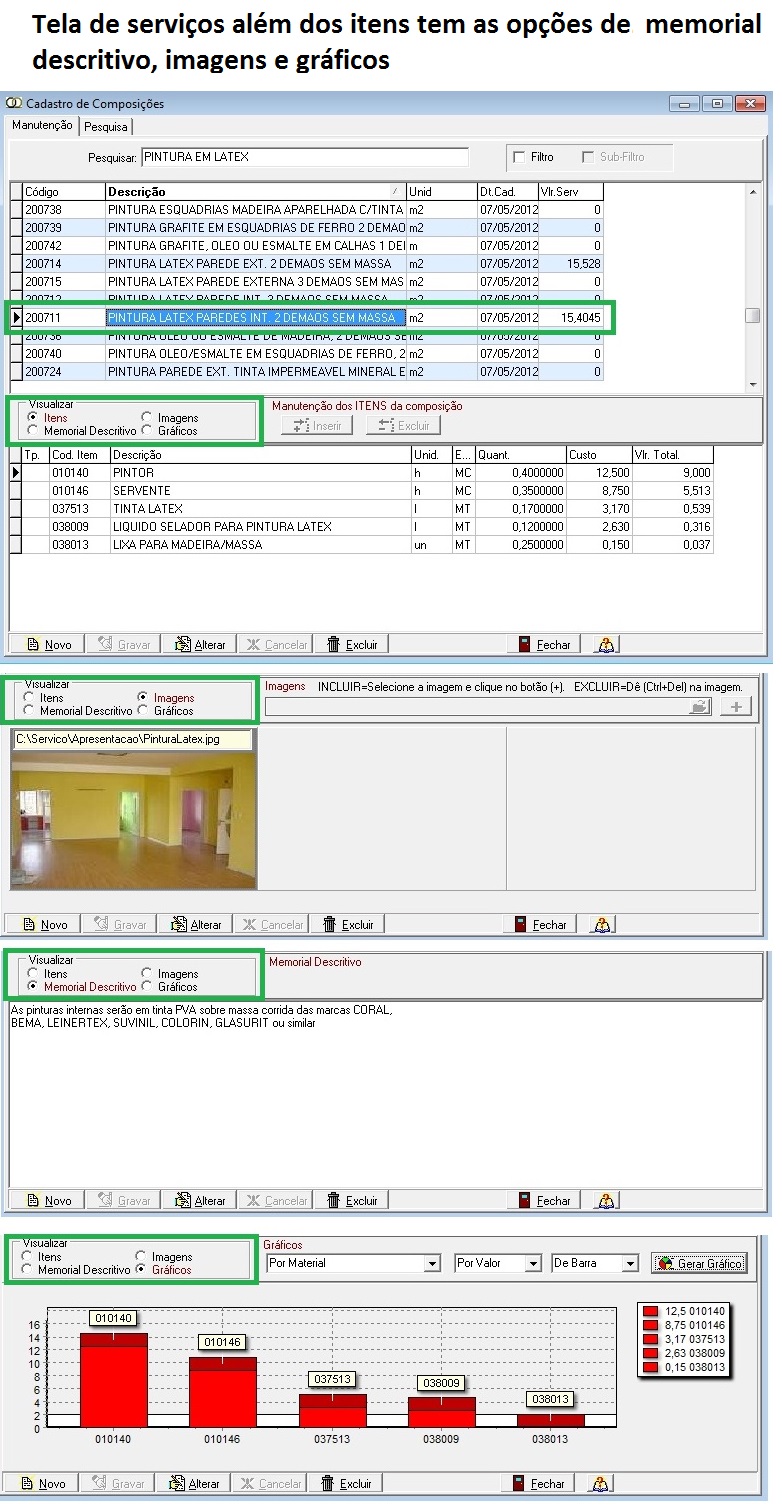Open the Por Material dropdown
782x1510 pixels.
pos(432,1264)
